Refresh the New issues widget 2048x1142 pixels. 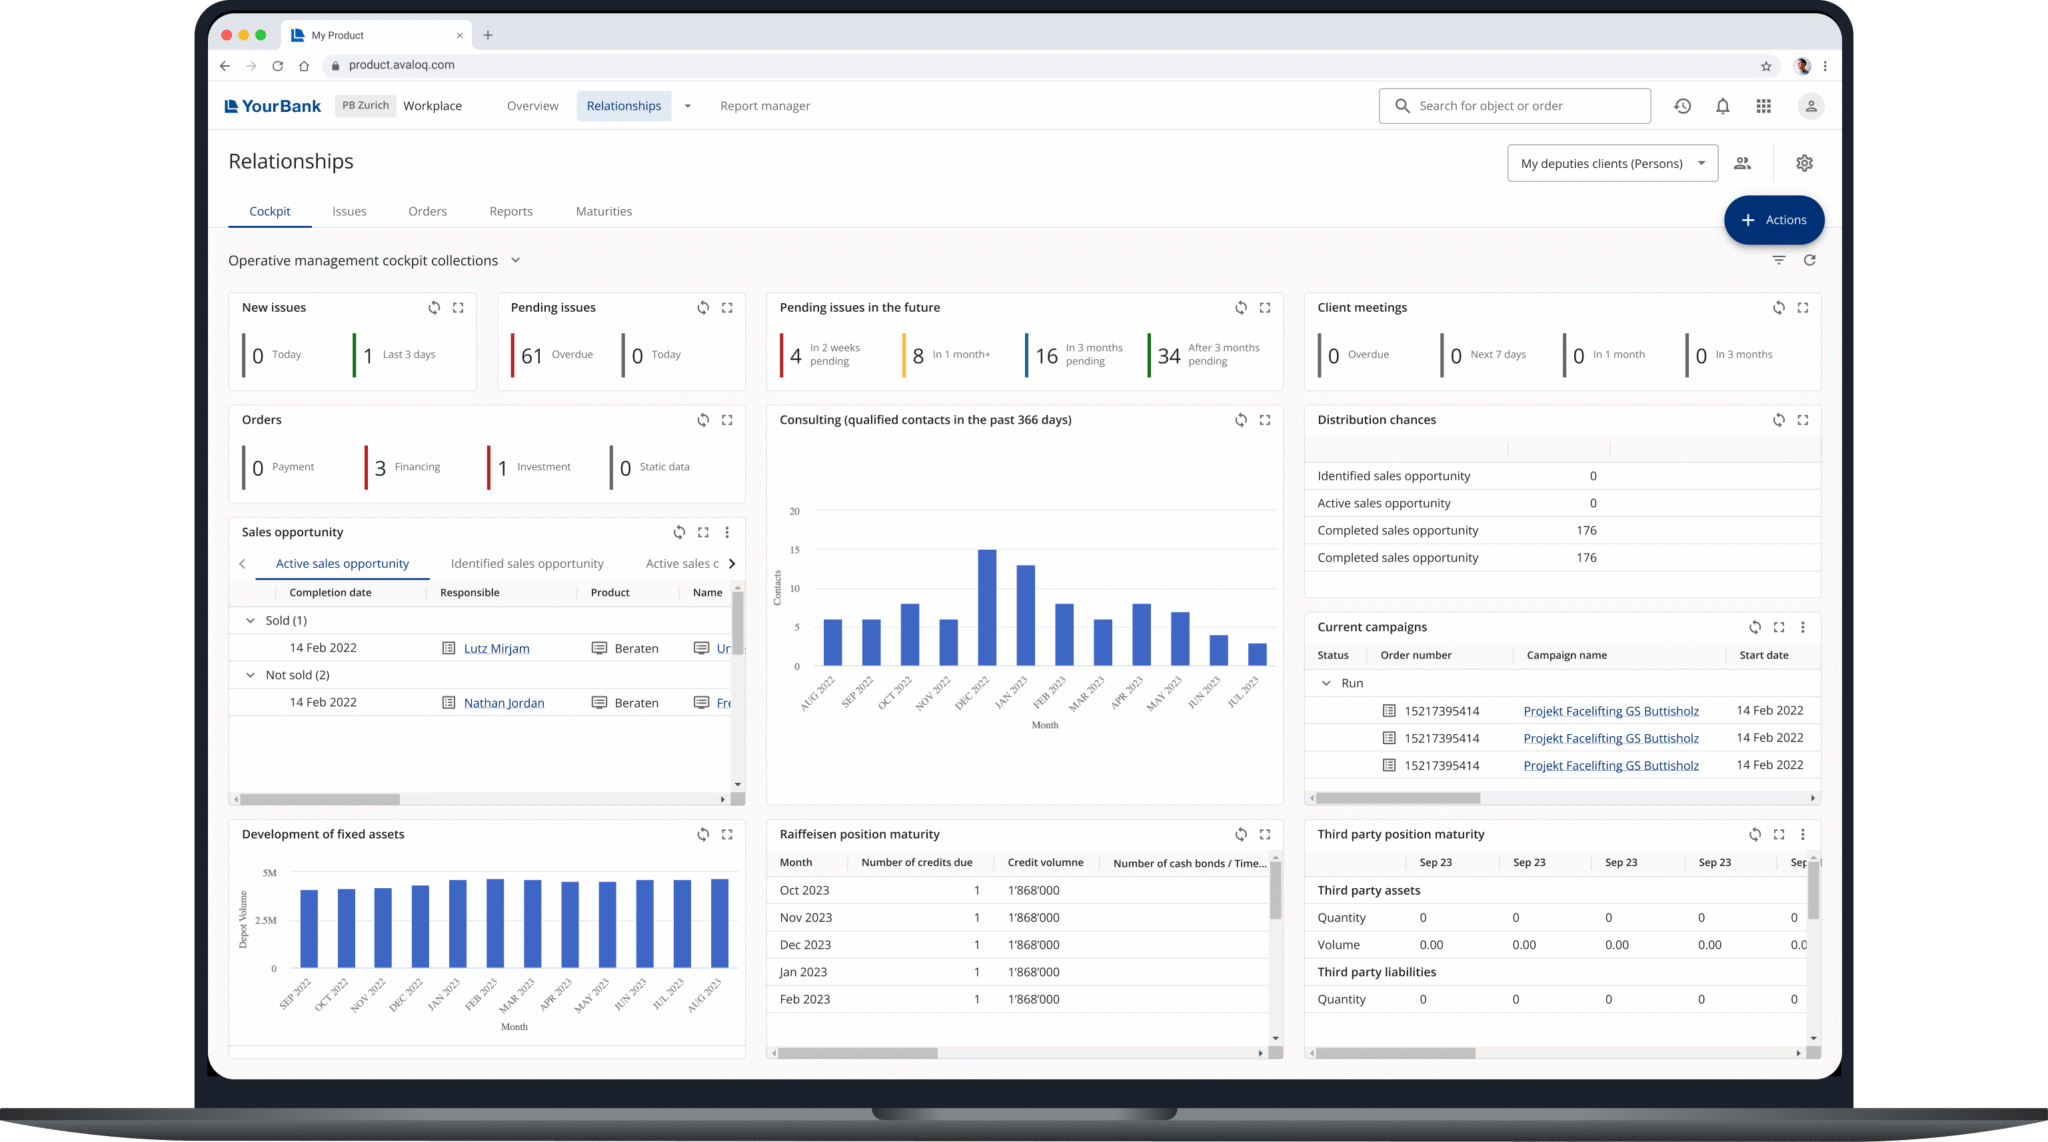[x=434, y=308]
